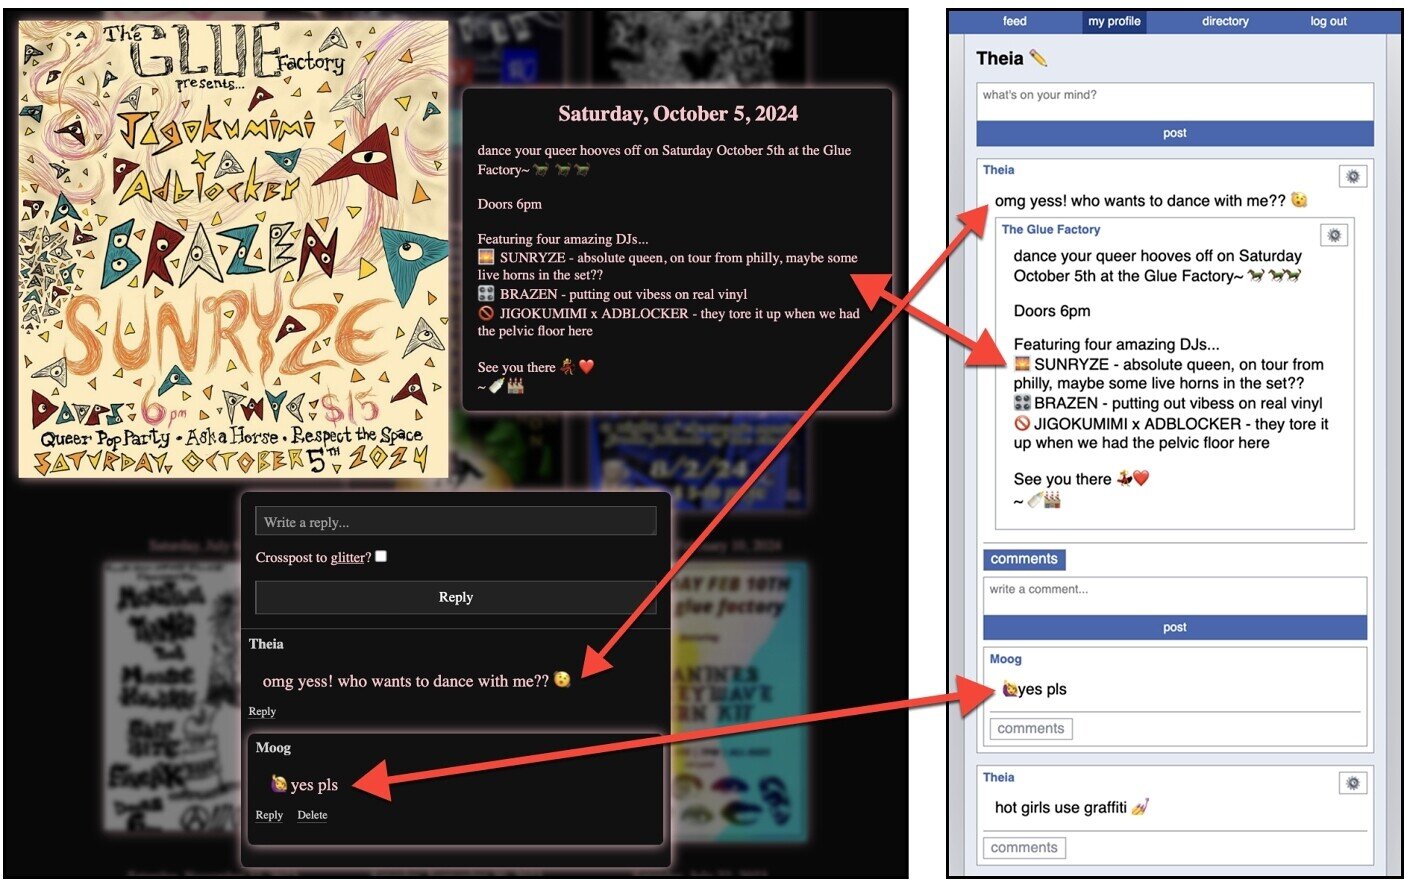
Task: Enable the 'Crosspost to glitter?' checkbox
Action: (x=380, y=557)
